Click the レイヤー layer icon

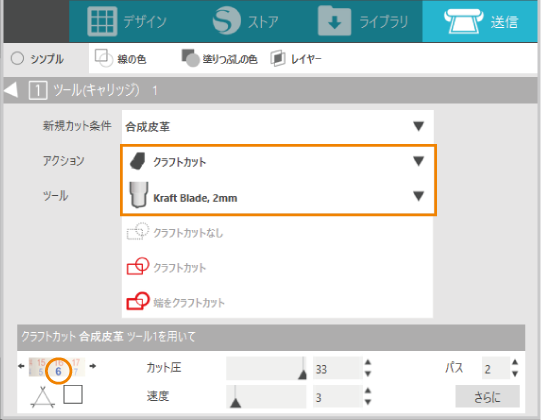(278, 58)
